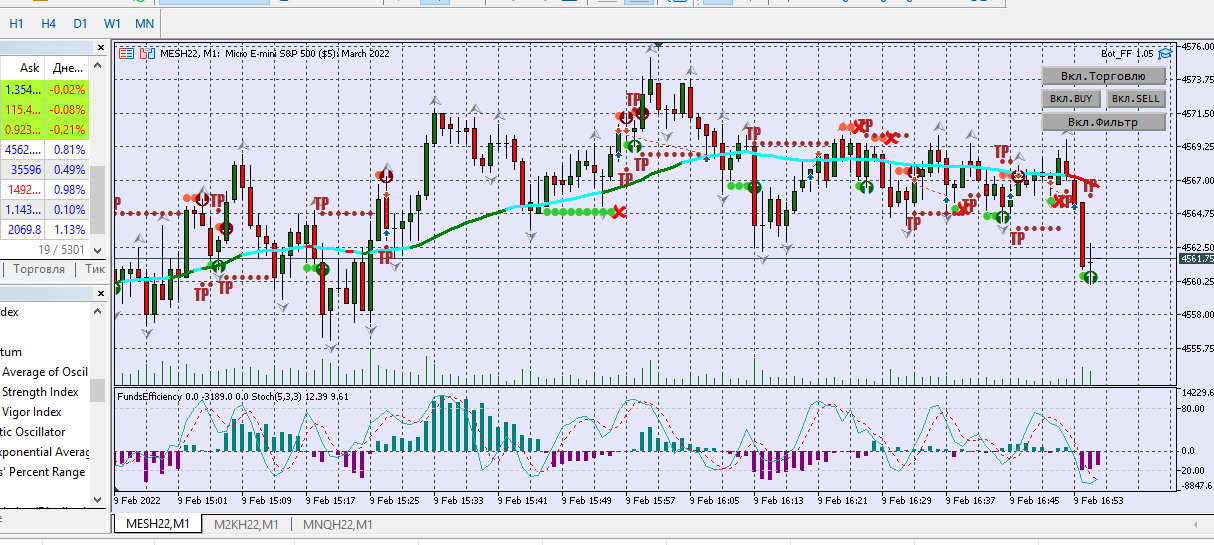
Task: Select the row with -0.02% change
Action: tap(45, 89)
